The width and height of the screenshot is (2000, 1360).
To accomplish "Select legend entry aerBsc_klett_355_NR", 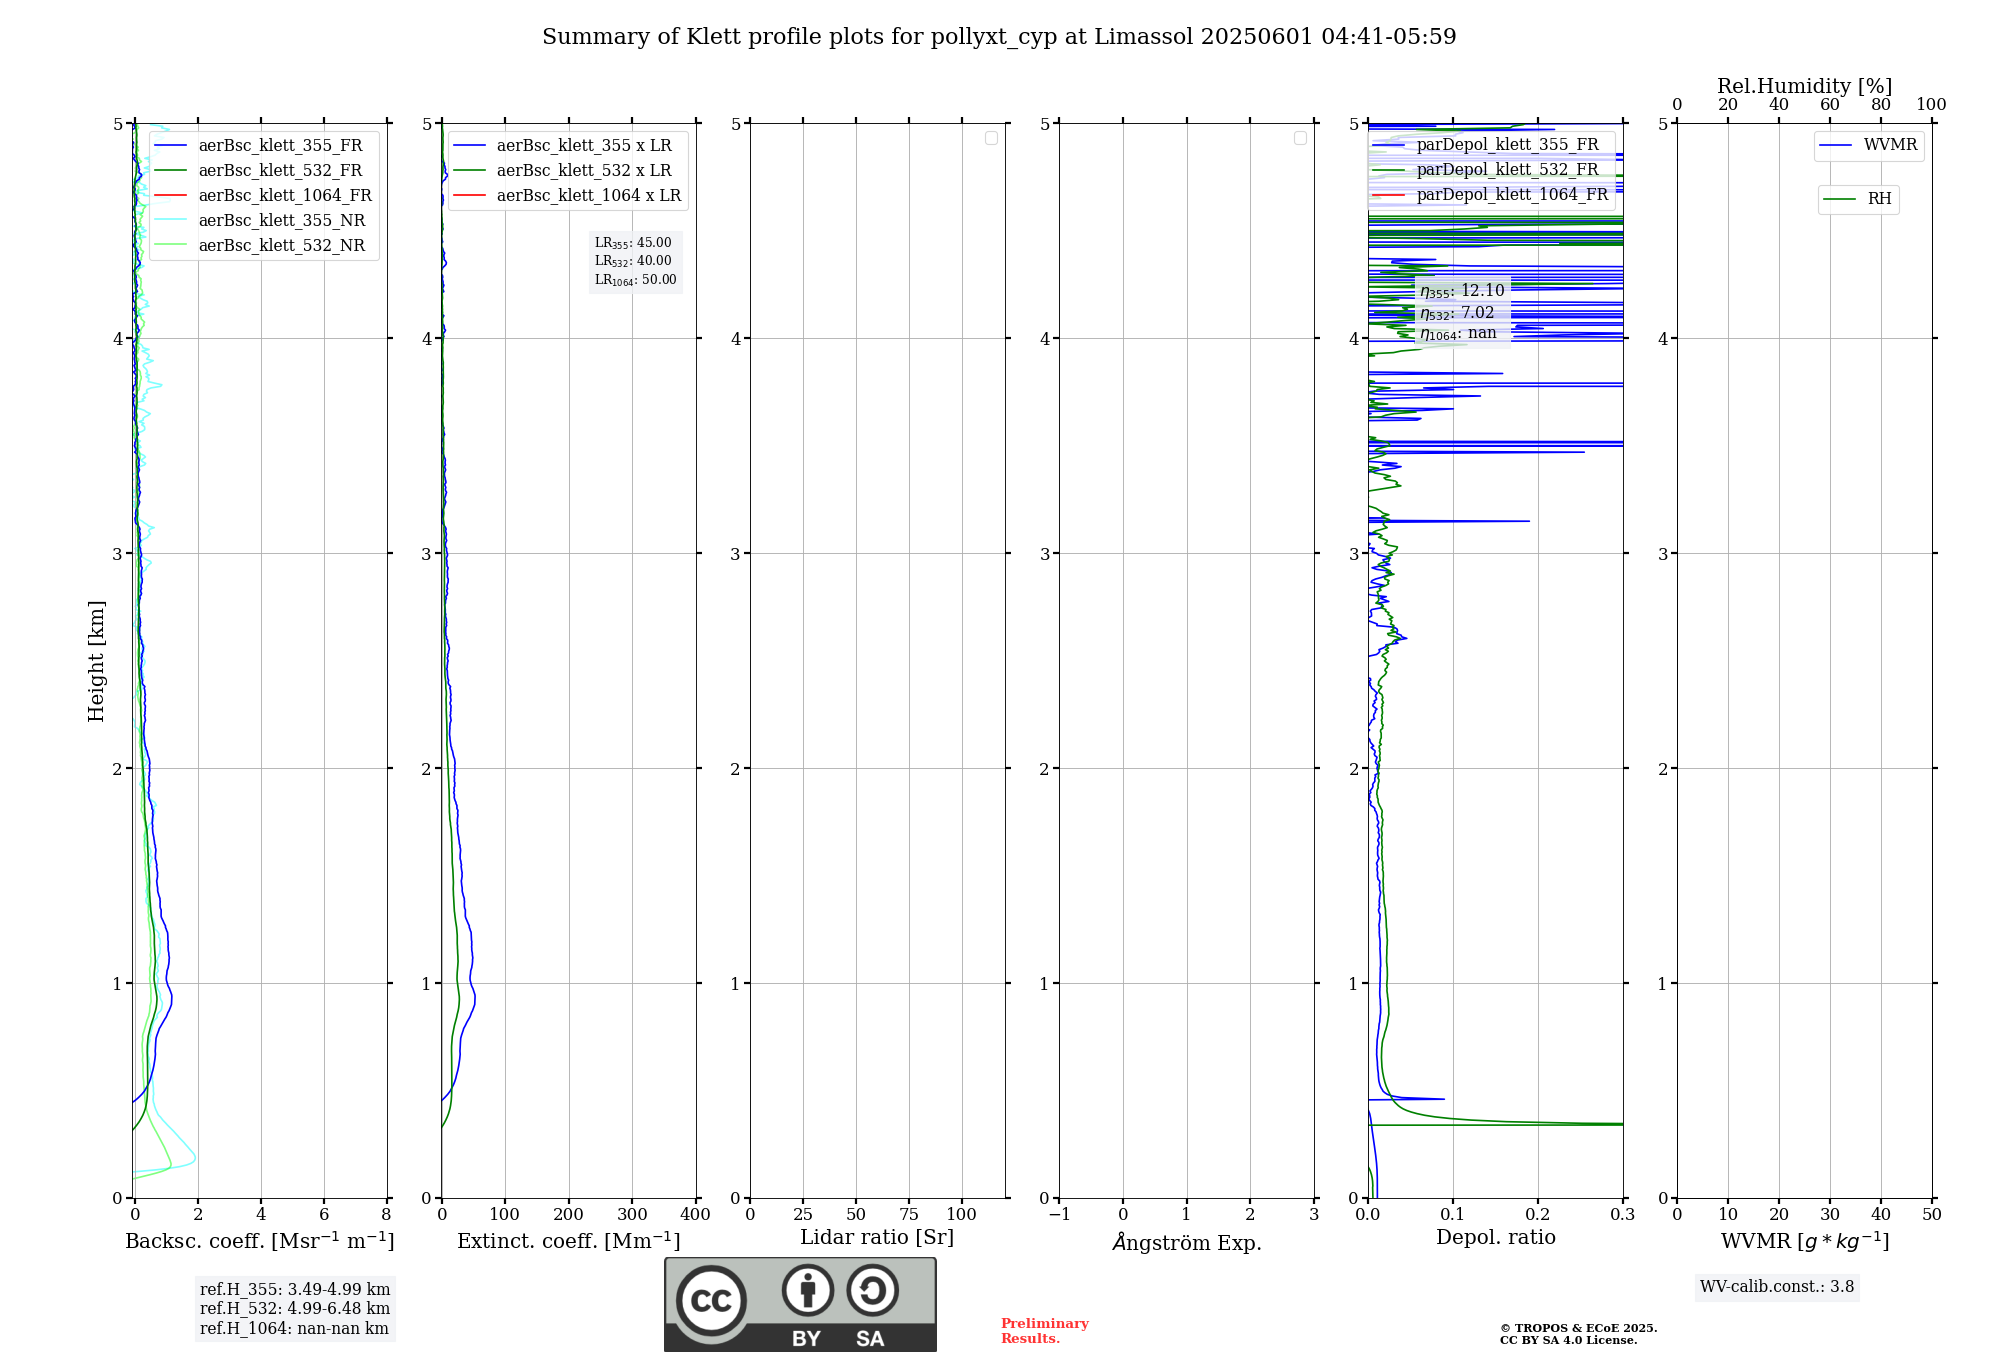I will click(263, 221).
